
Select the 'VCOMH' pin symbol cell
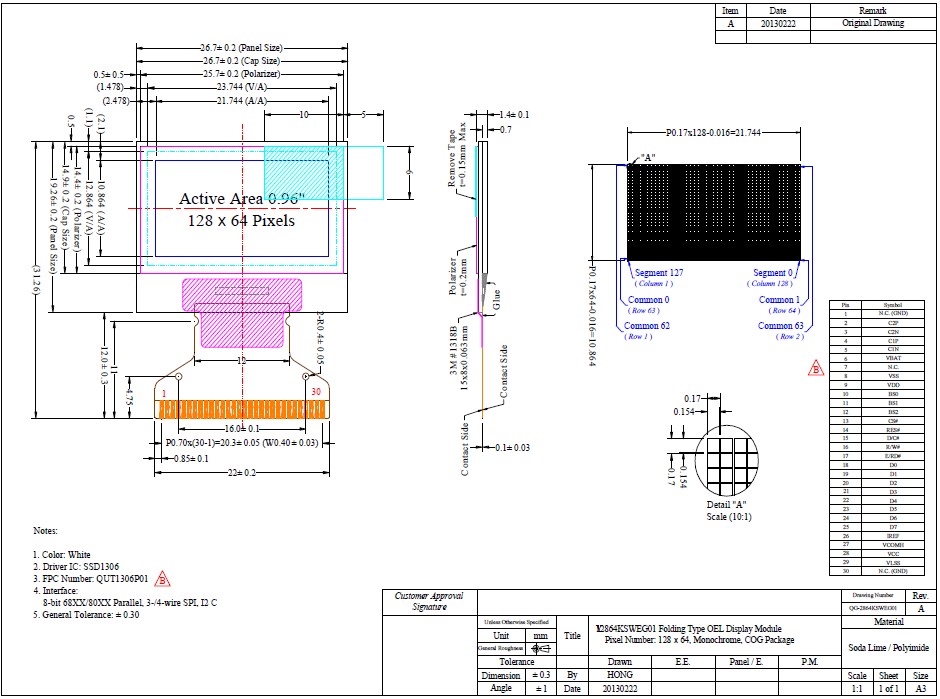tap(893, 545)
